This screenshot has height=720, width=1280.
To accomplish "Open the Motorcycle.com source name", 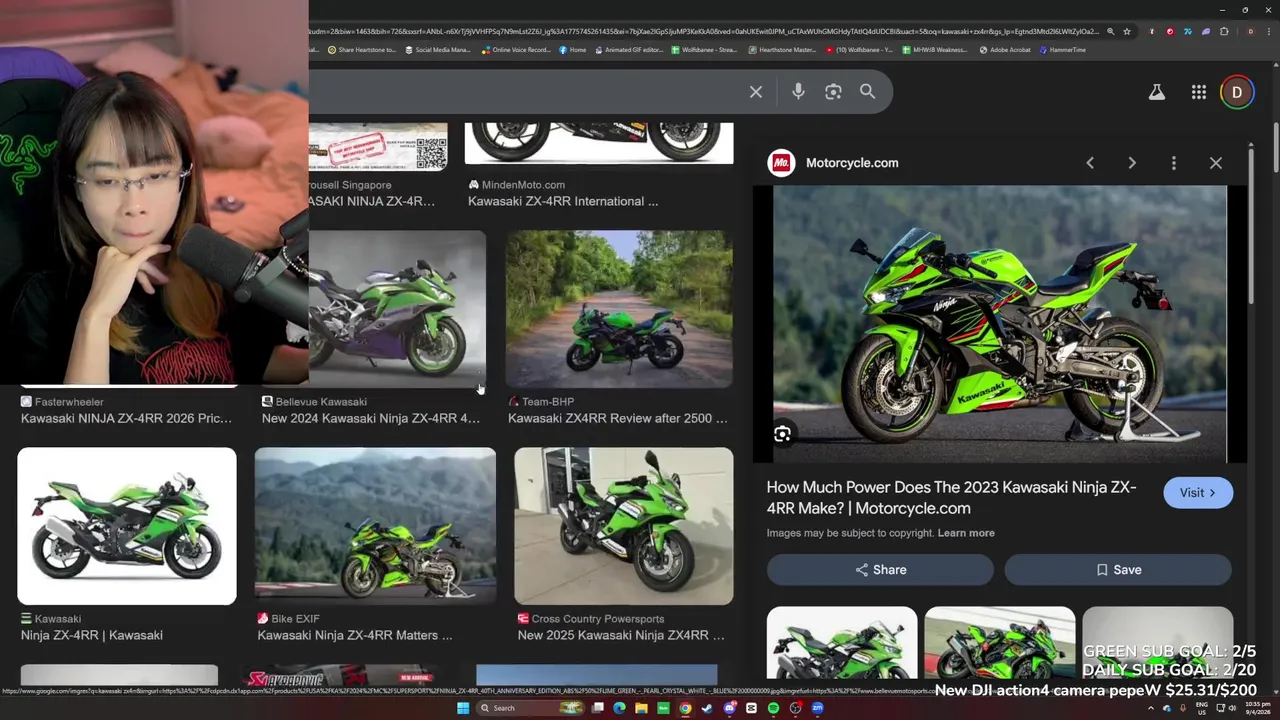I will 852,163.
